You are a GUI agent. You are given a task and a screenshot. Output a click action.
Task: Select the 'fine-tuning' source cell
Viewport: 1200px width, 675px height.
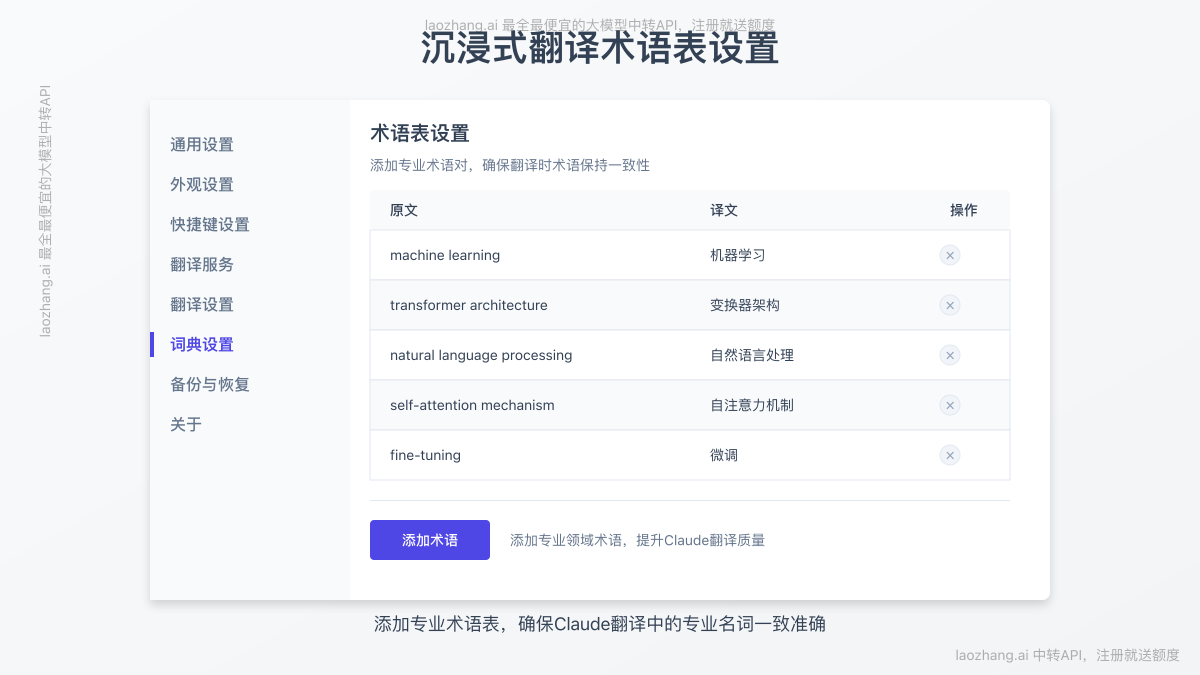(425, 455)
